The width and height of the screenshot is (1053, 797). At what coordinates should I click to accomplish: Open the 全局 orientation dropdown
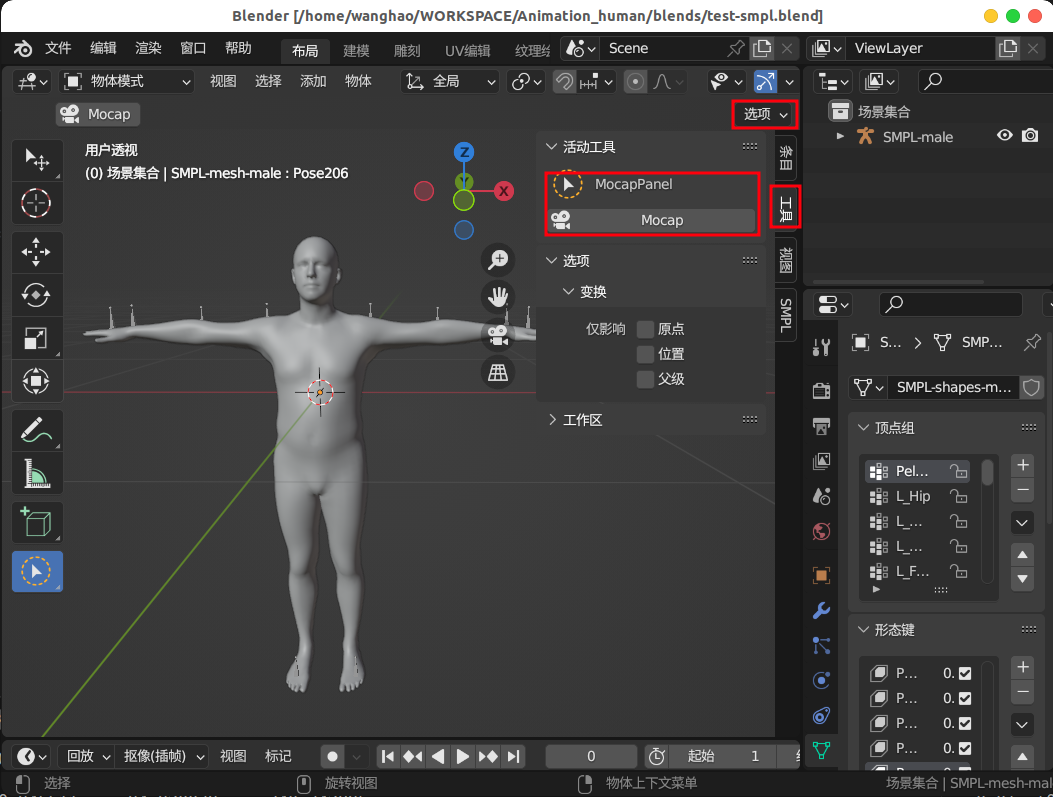pos(449,82)
